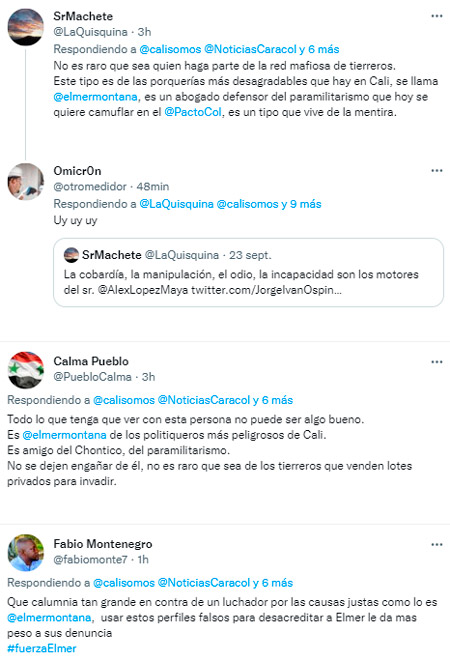450x661 pixels.
Task: Open @elmermontana mention in SrMachete's tweet
Action: (95, 97)
